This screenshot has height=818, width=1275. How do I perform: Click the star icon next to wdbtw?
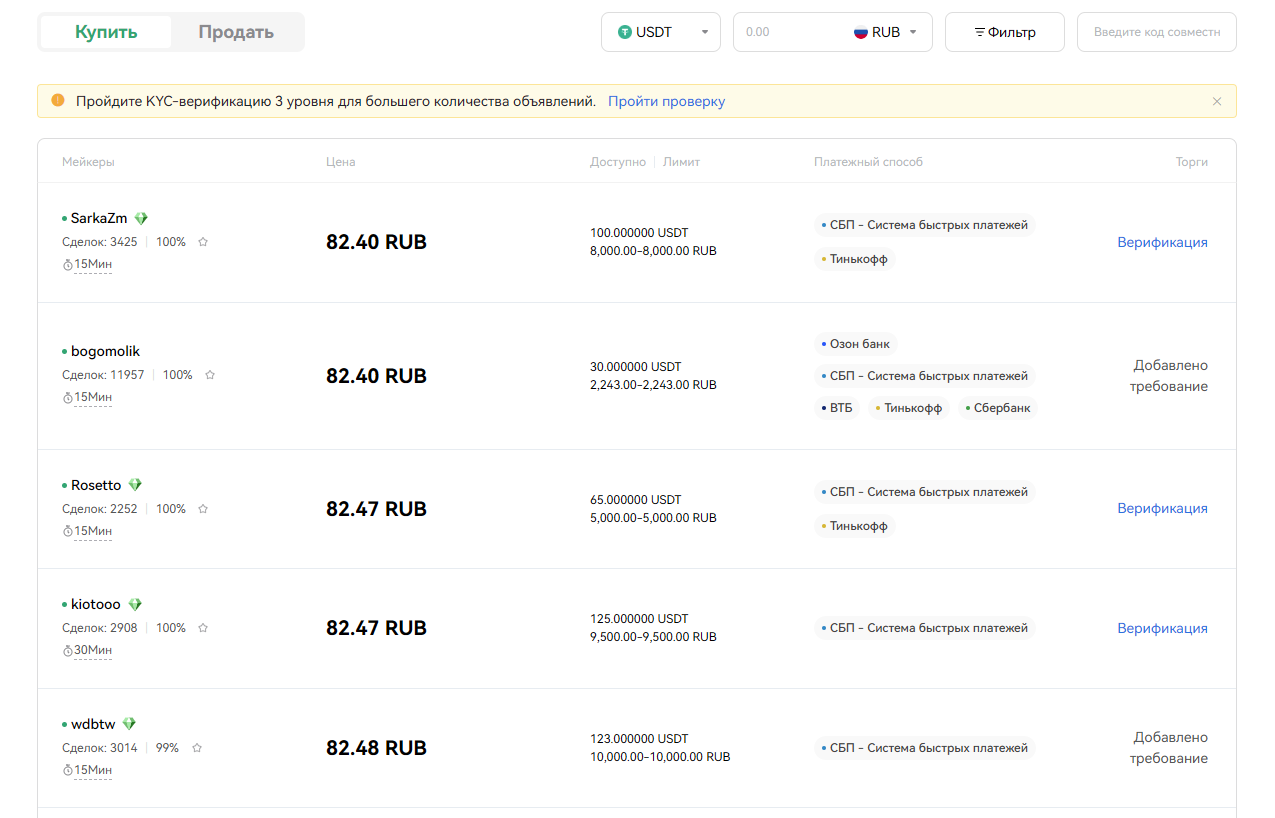[x=197, y=748]
